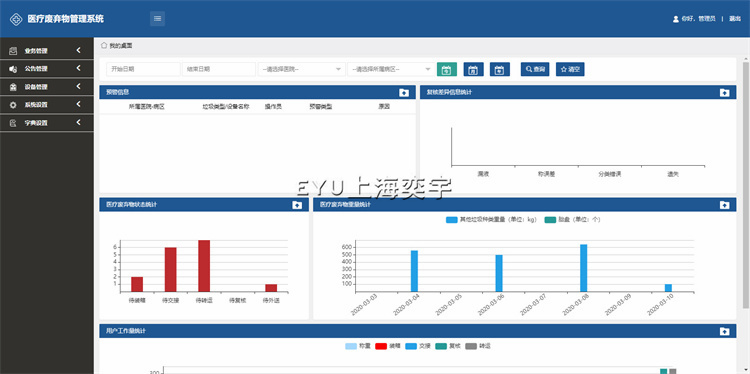Click export icon on 复核差异信息统计 panel
750x374 pixels.
[x=724, y=93]
